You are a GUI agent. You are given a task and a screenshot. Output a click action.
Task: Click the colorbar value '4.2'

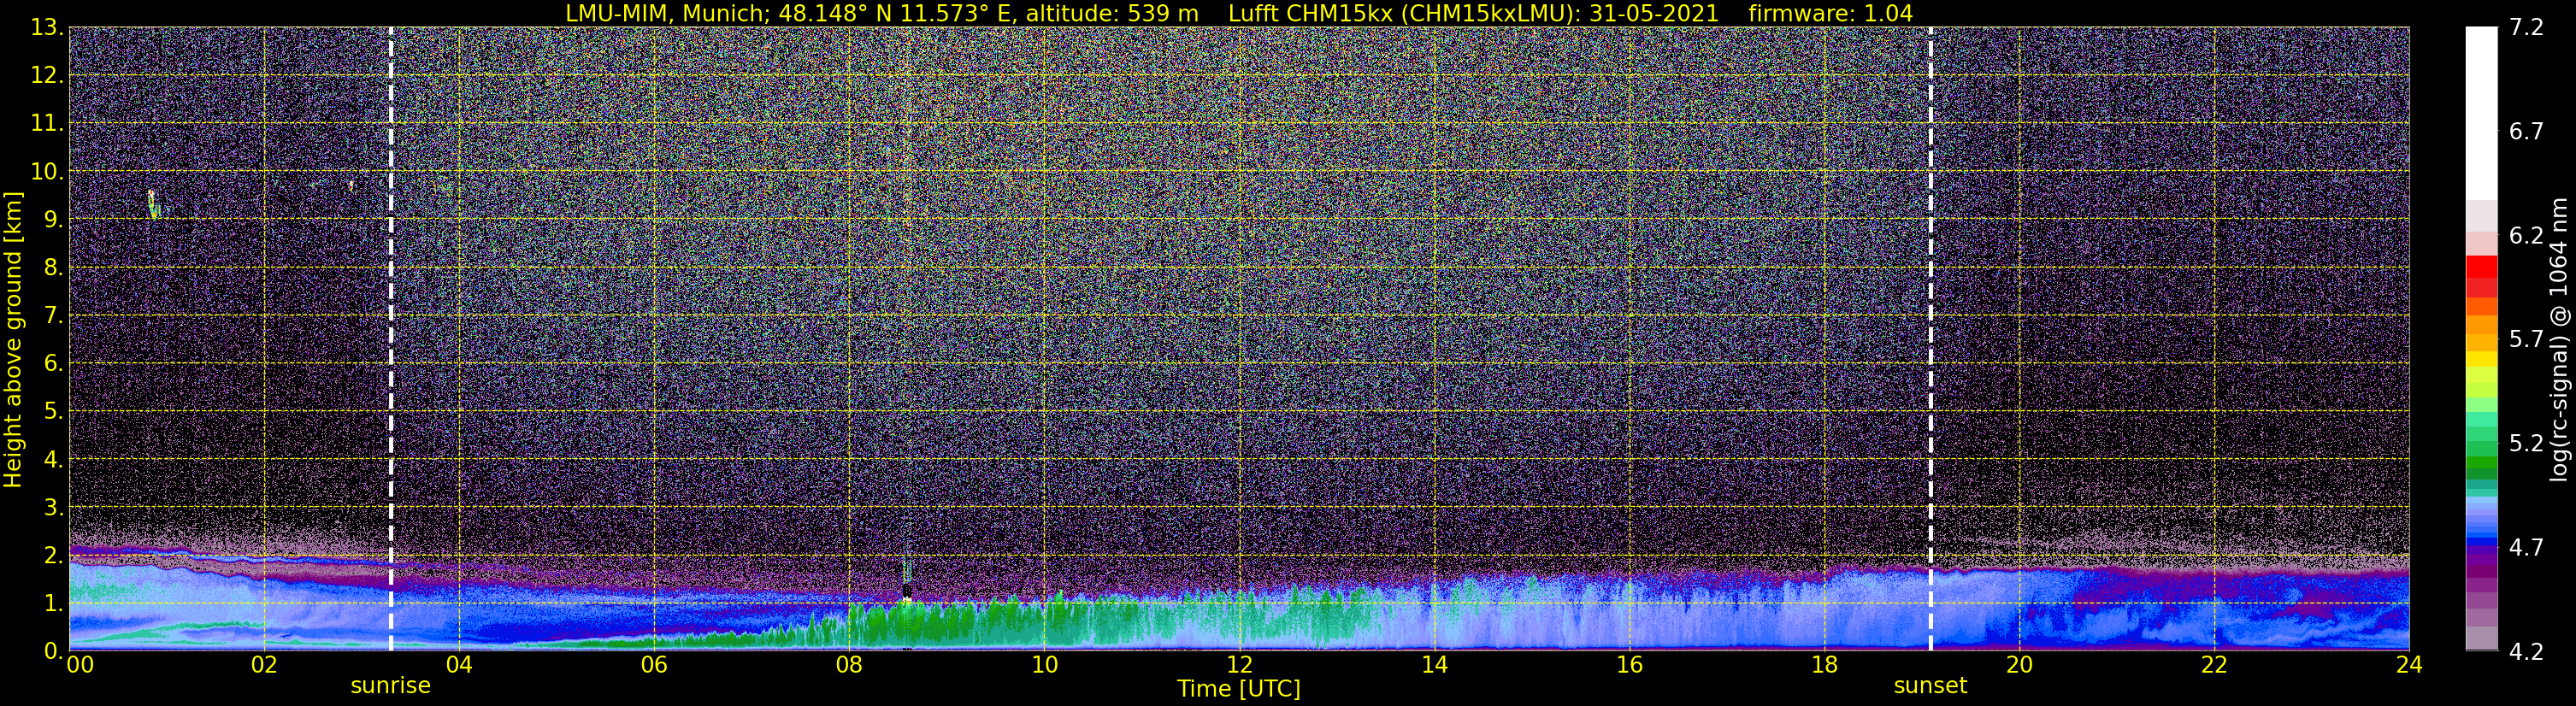2526,652
